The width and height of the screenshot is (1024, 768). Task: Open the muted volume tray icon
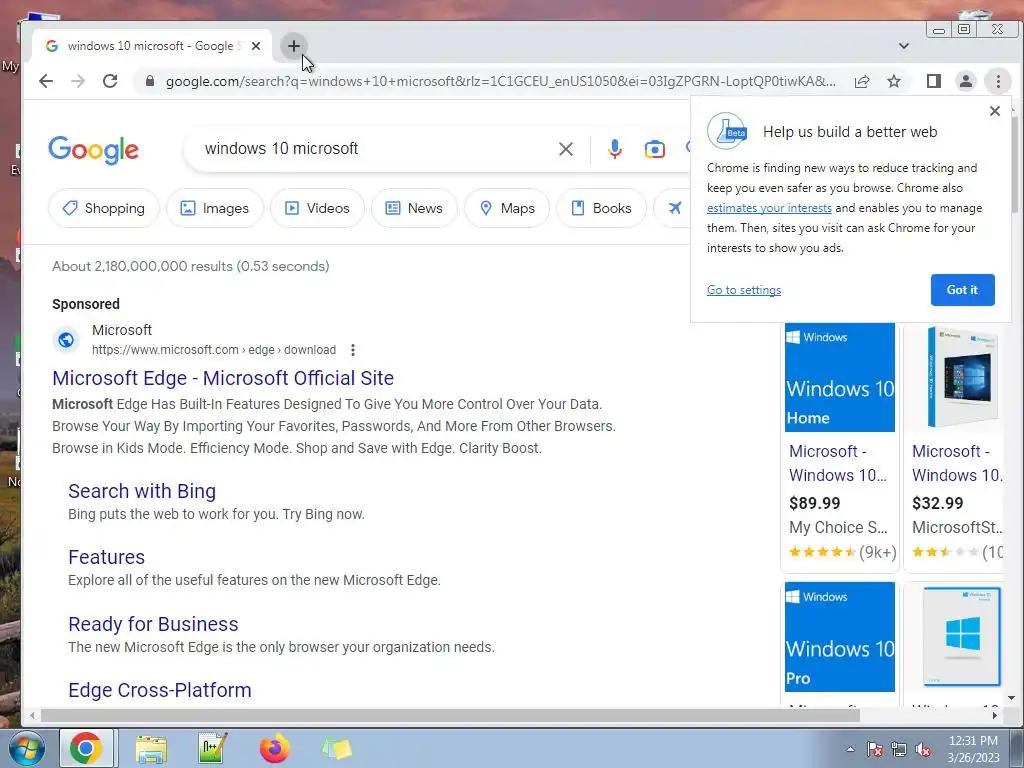pos(923,749)
